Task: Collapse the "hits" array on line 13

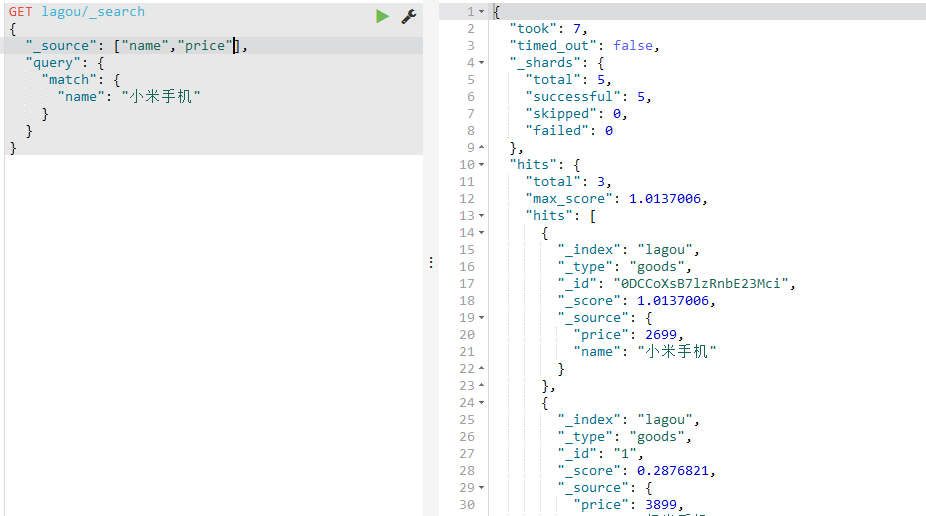Action: pyautogui.click(x=481, y=215)
